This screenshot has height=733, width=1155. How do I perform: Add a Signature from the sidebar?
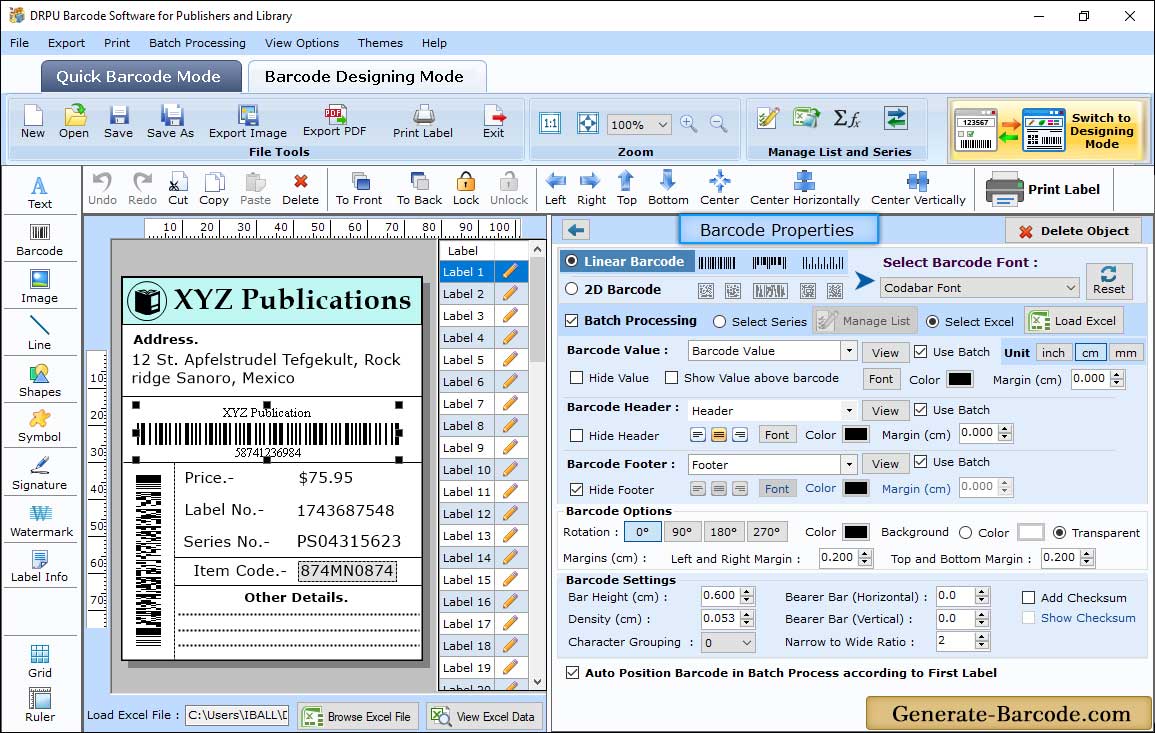point(40,474)
